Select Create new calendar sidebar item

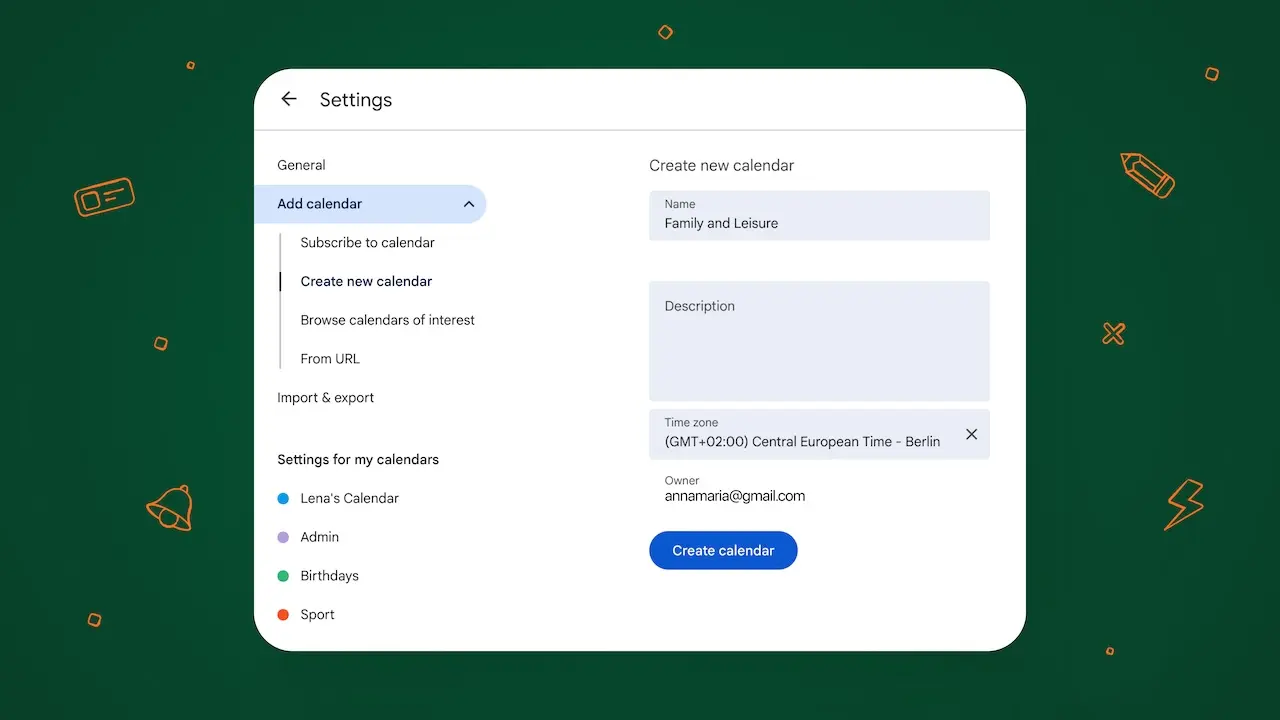coord(366,281)
